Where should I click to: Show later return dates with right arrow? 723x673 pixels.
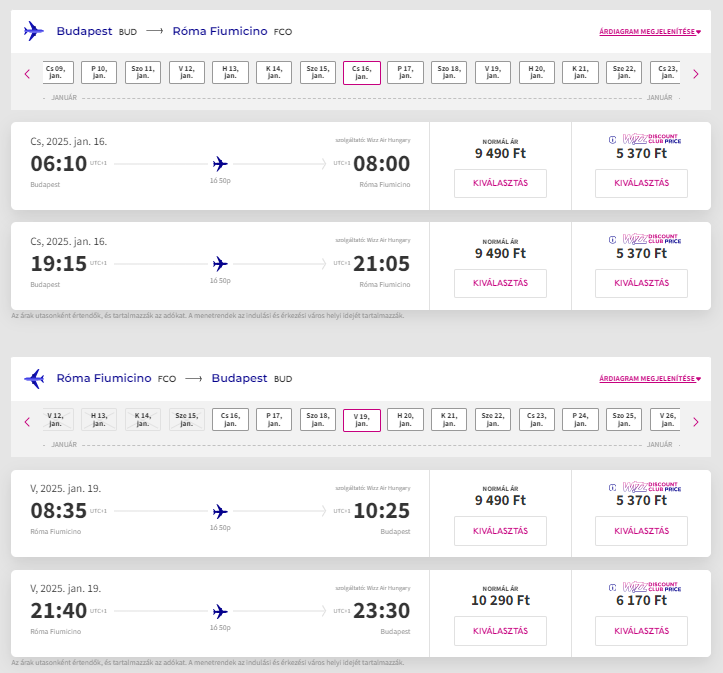[x=695, y=421]
